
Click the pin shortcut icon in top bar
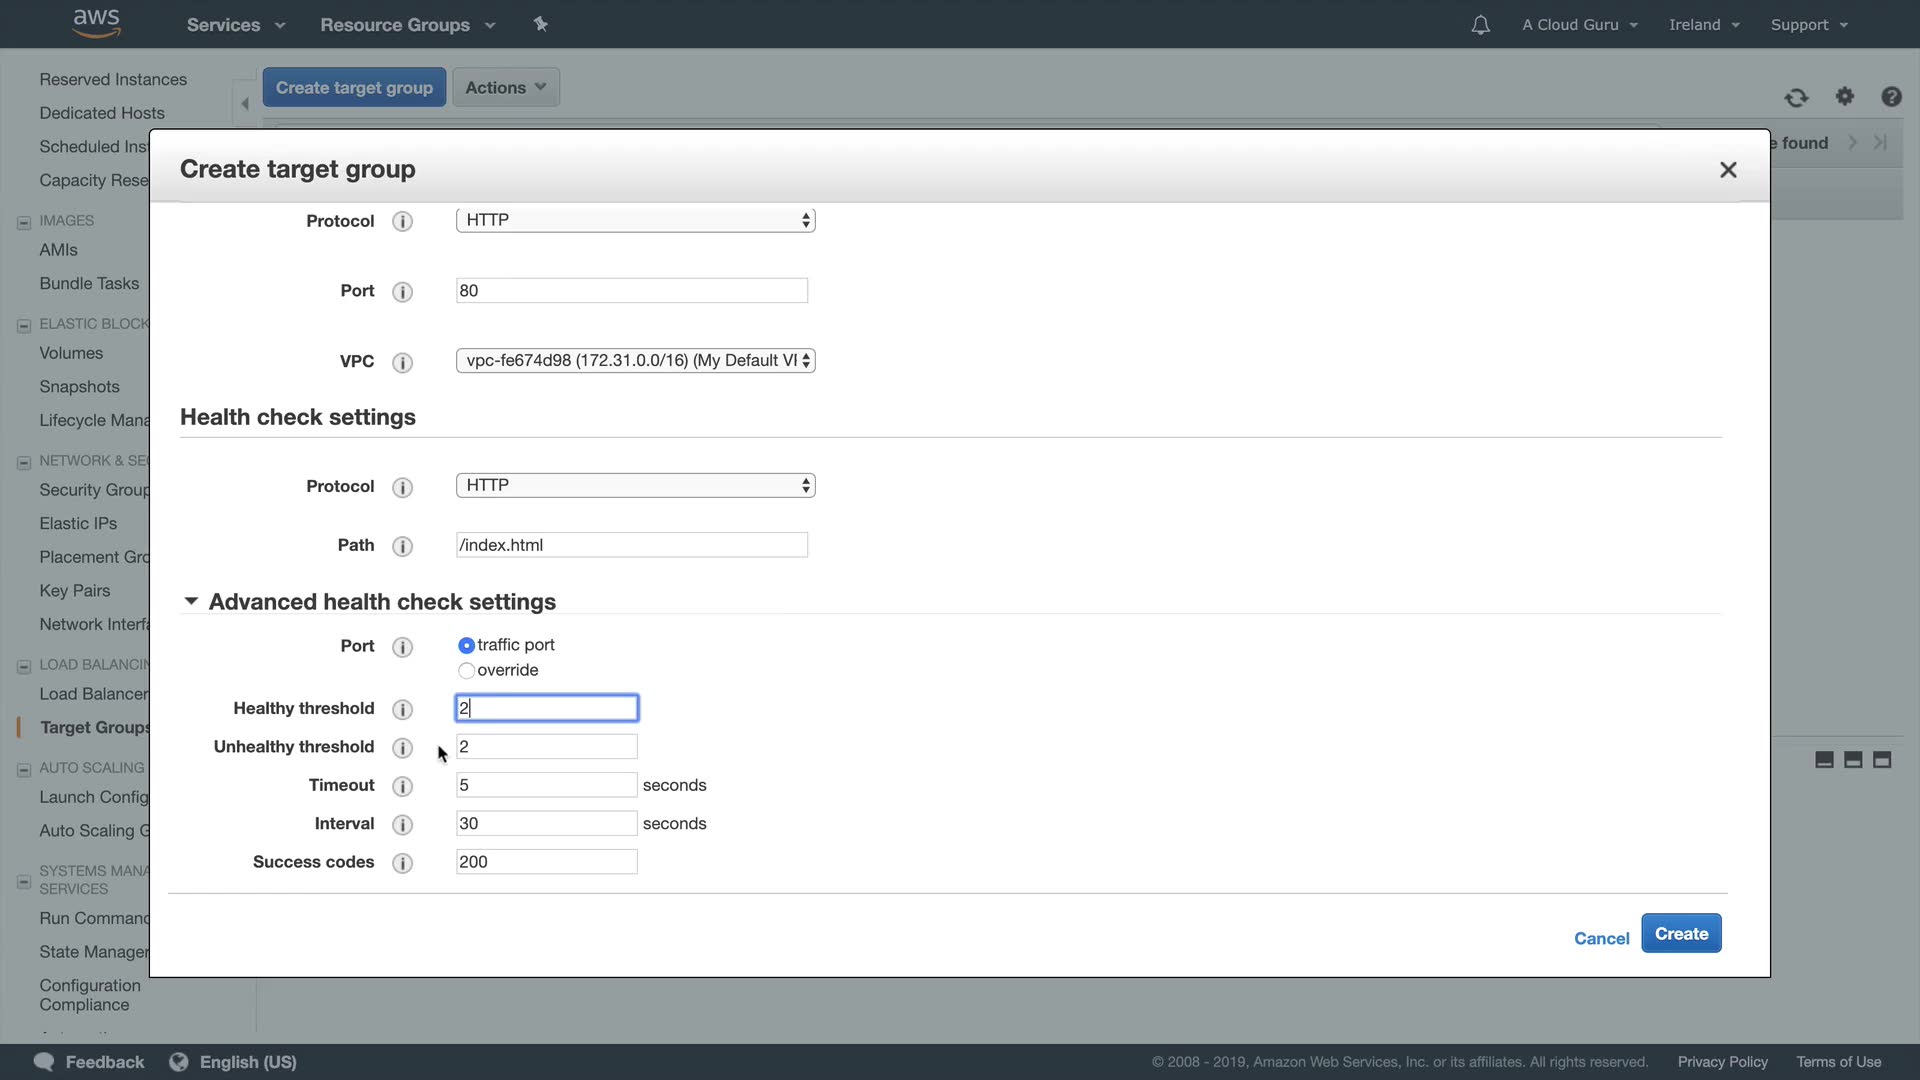[541, 24]
